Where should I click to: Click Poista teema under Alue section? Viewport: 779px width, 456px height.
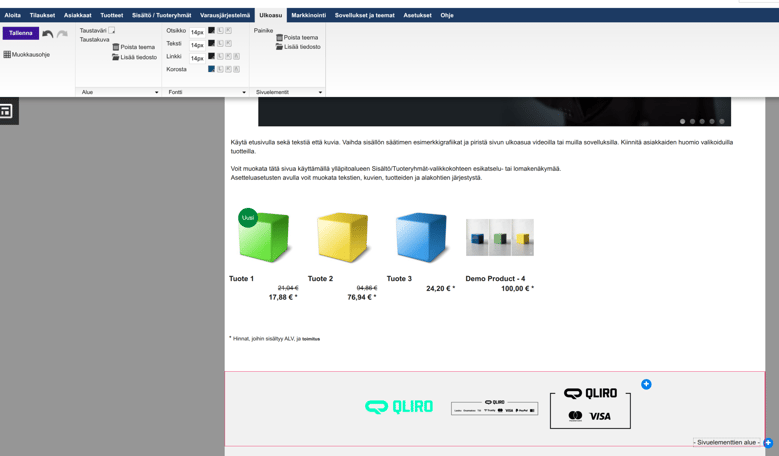click(x=134, y=47)
